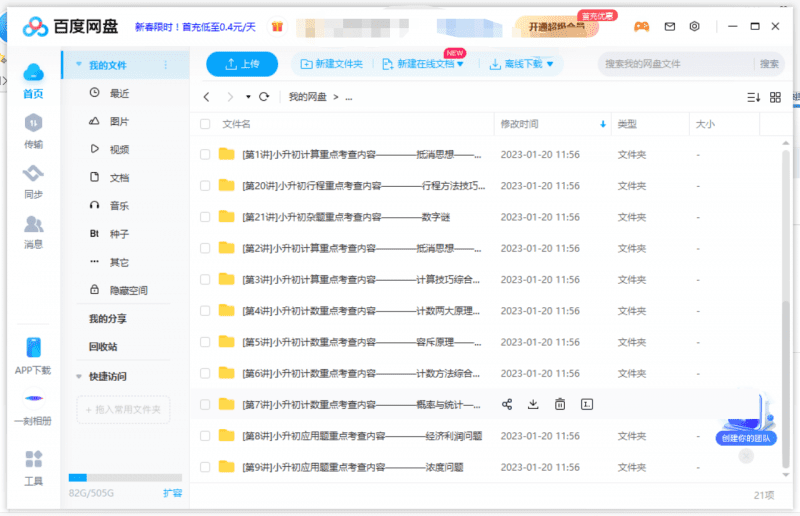Switch to grid view layout
The width and height of the screenshot is (800, 516).
(775, 97)
